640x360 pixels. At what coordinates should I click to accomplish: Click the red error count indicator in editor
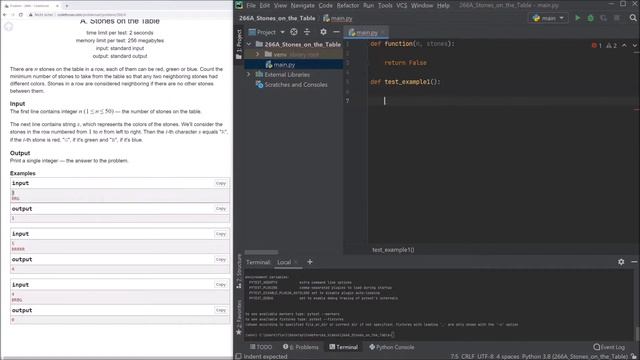click(x=596, y=45)
